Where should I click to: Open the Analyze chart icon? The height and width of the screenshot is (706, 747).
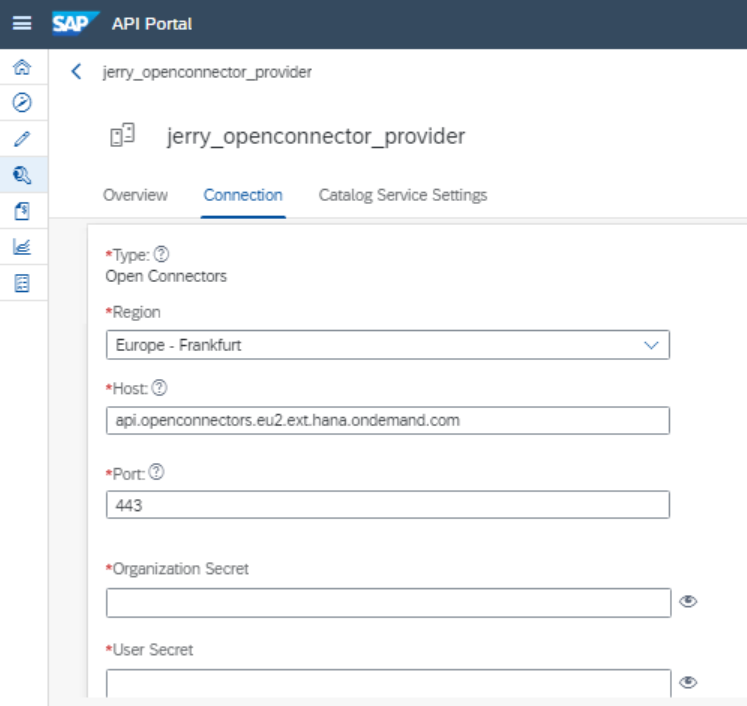(x=22, y=247)
